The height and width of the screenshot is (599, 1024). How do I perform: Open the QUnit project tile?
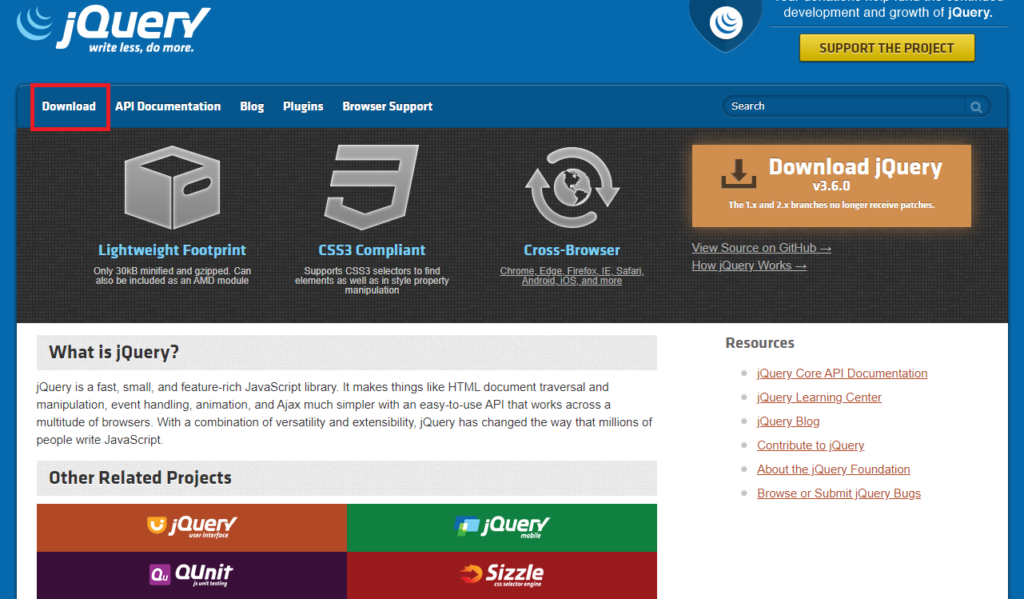click(x=192, y=574)
